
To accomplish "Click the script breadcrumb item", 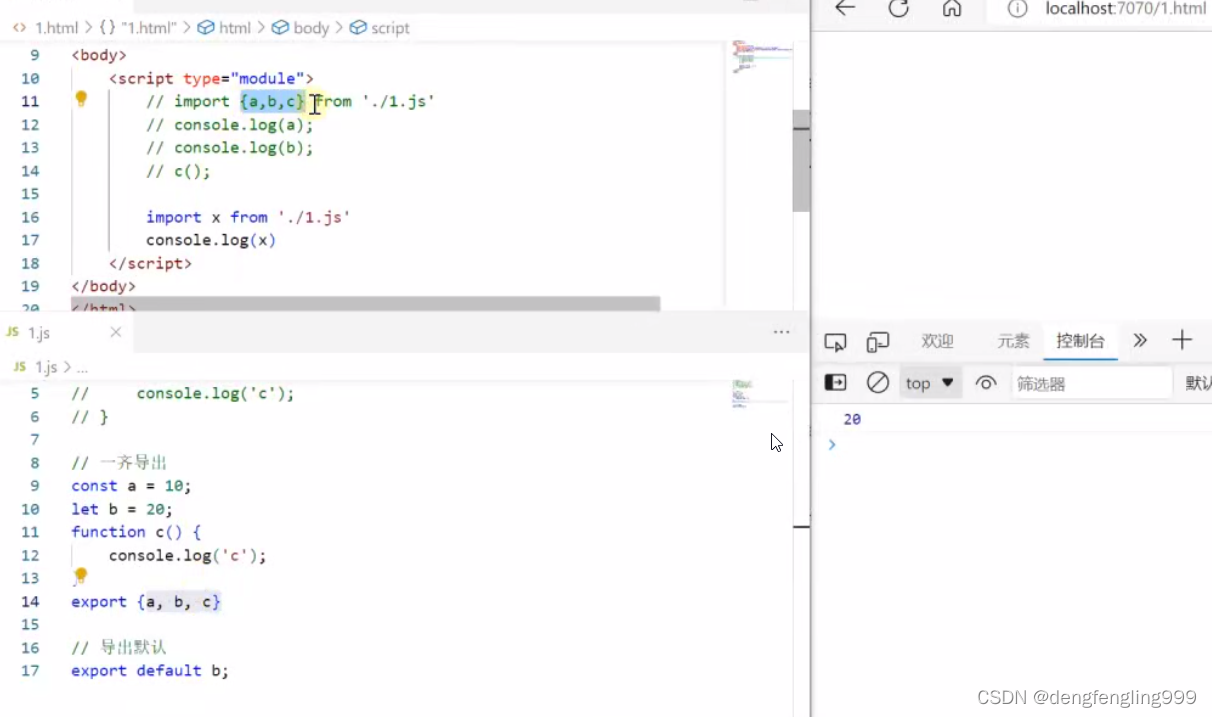I will click(x=380, y=27).
